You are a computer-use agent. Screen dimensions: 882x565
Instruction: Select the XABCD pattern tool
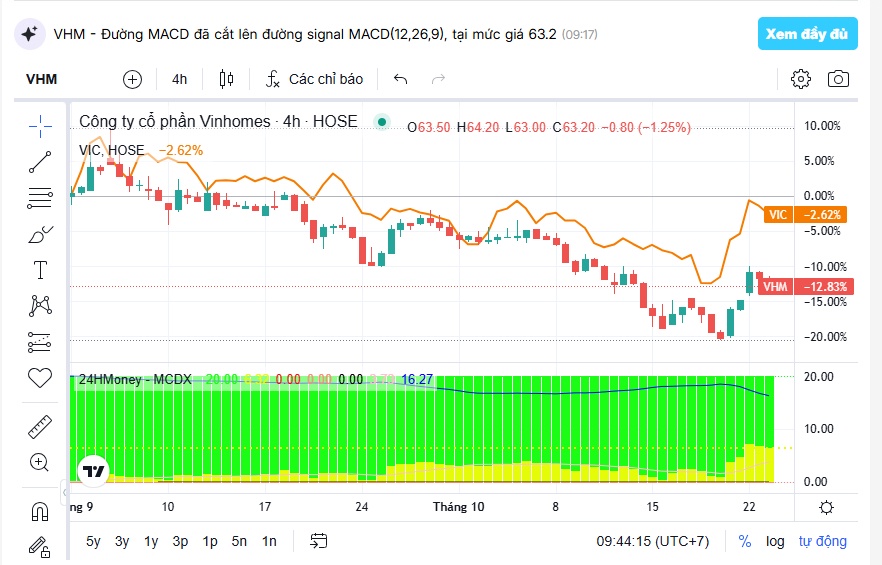[40, 306]
